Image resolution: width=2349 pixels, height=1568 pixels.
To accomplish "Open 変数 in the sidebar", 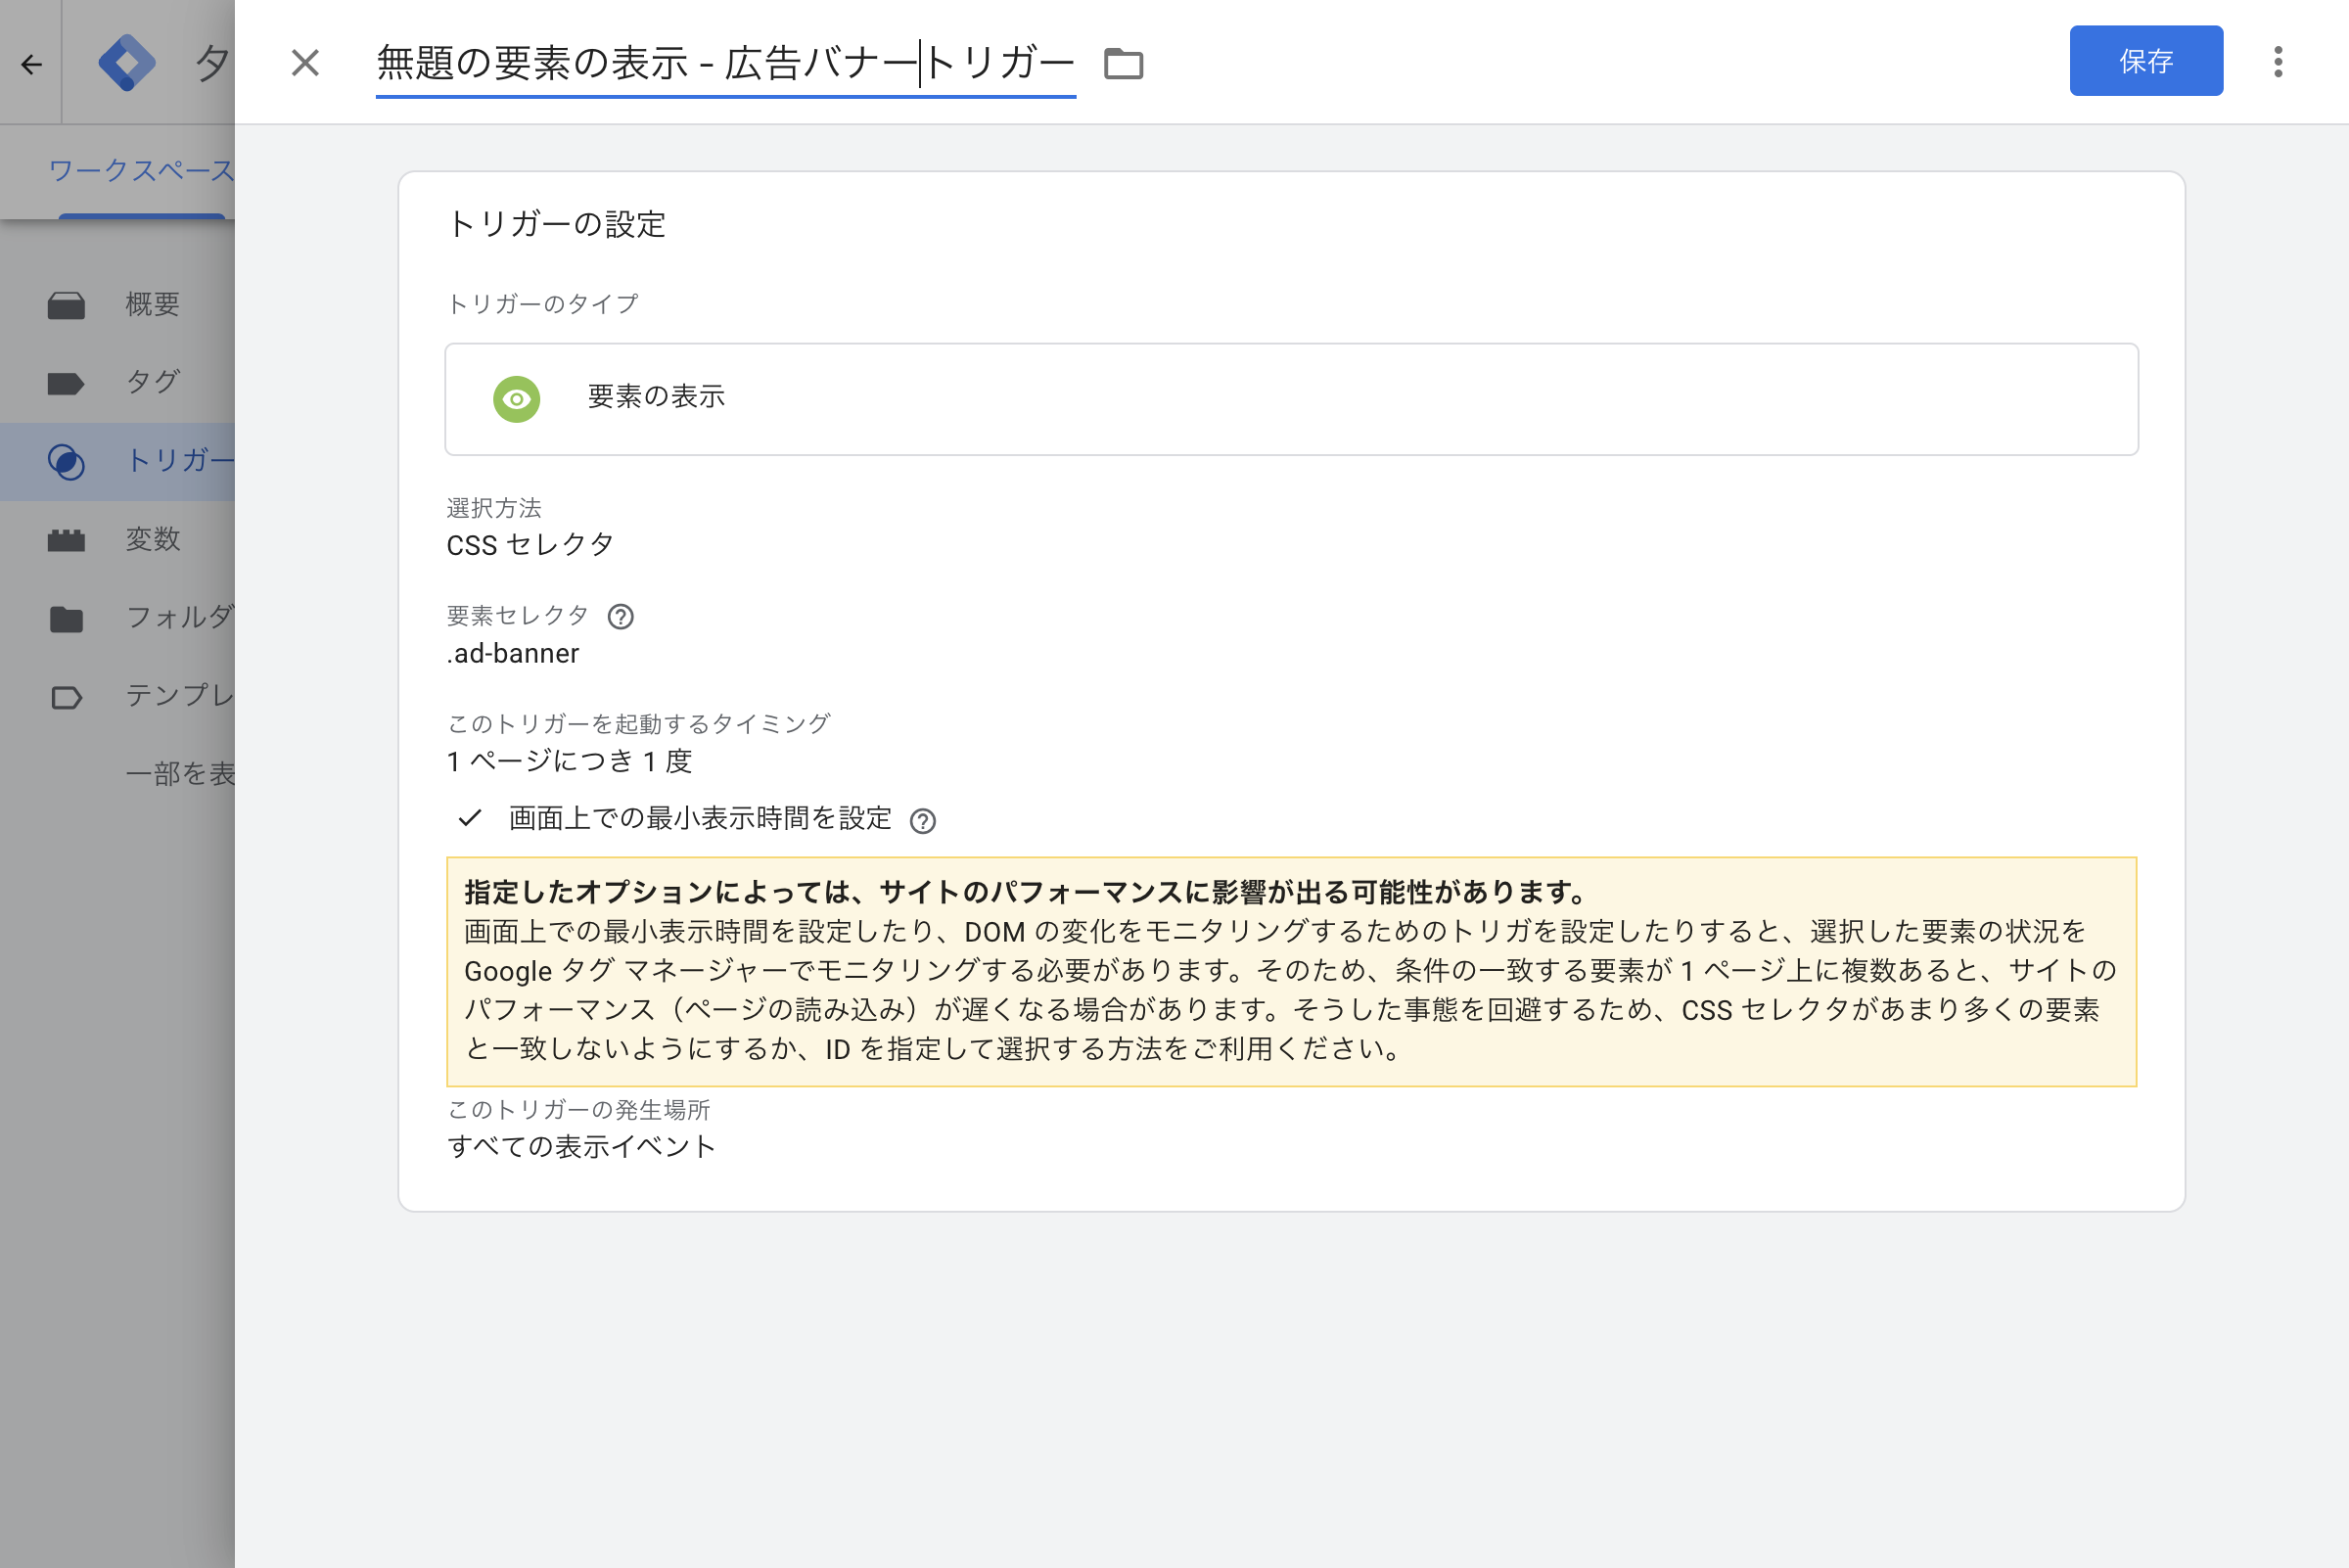I will click(152, 539).
